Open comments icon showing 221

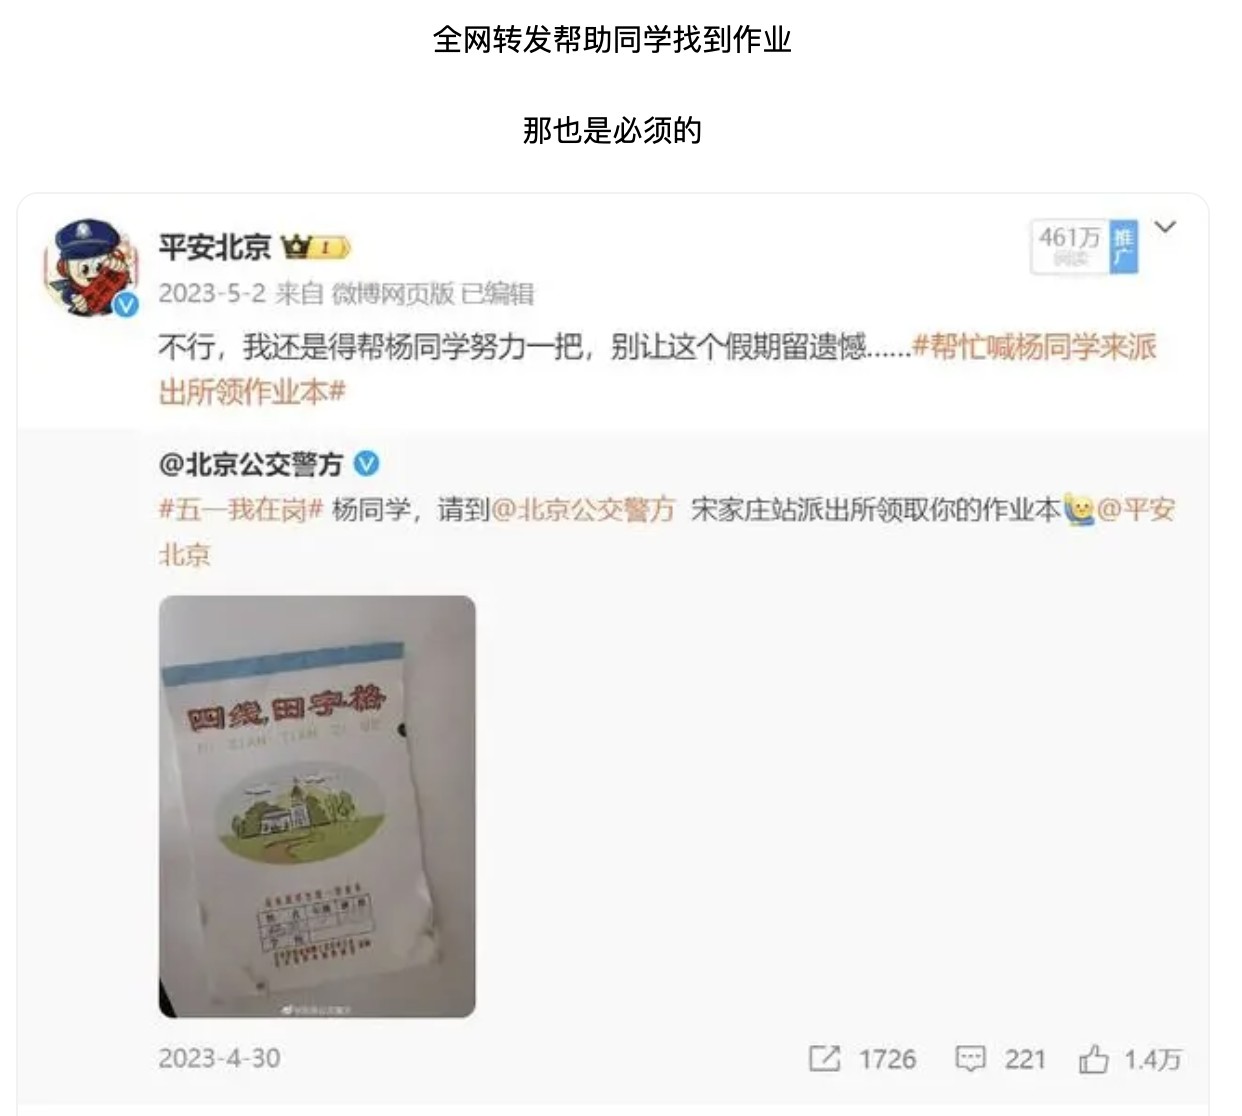(x=970, y=1059)
